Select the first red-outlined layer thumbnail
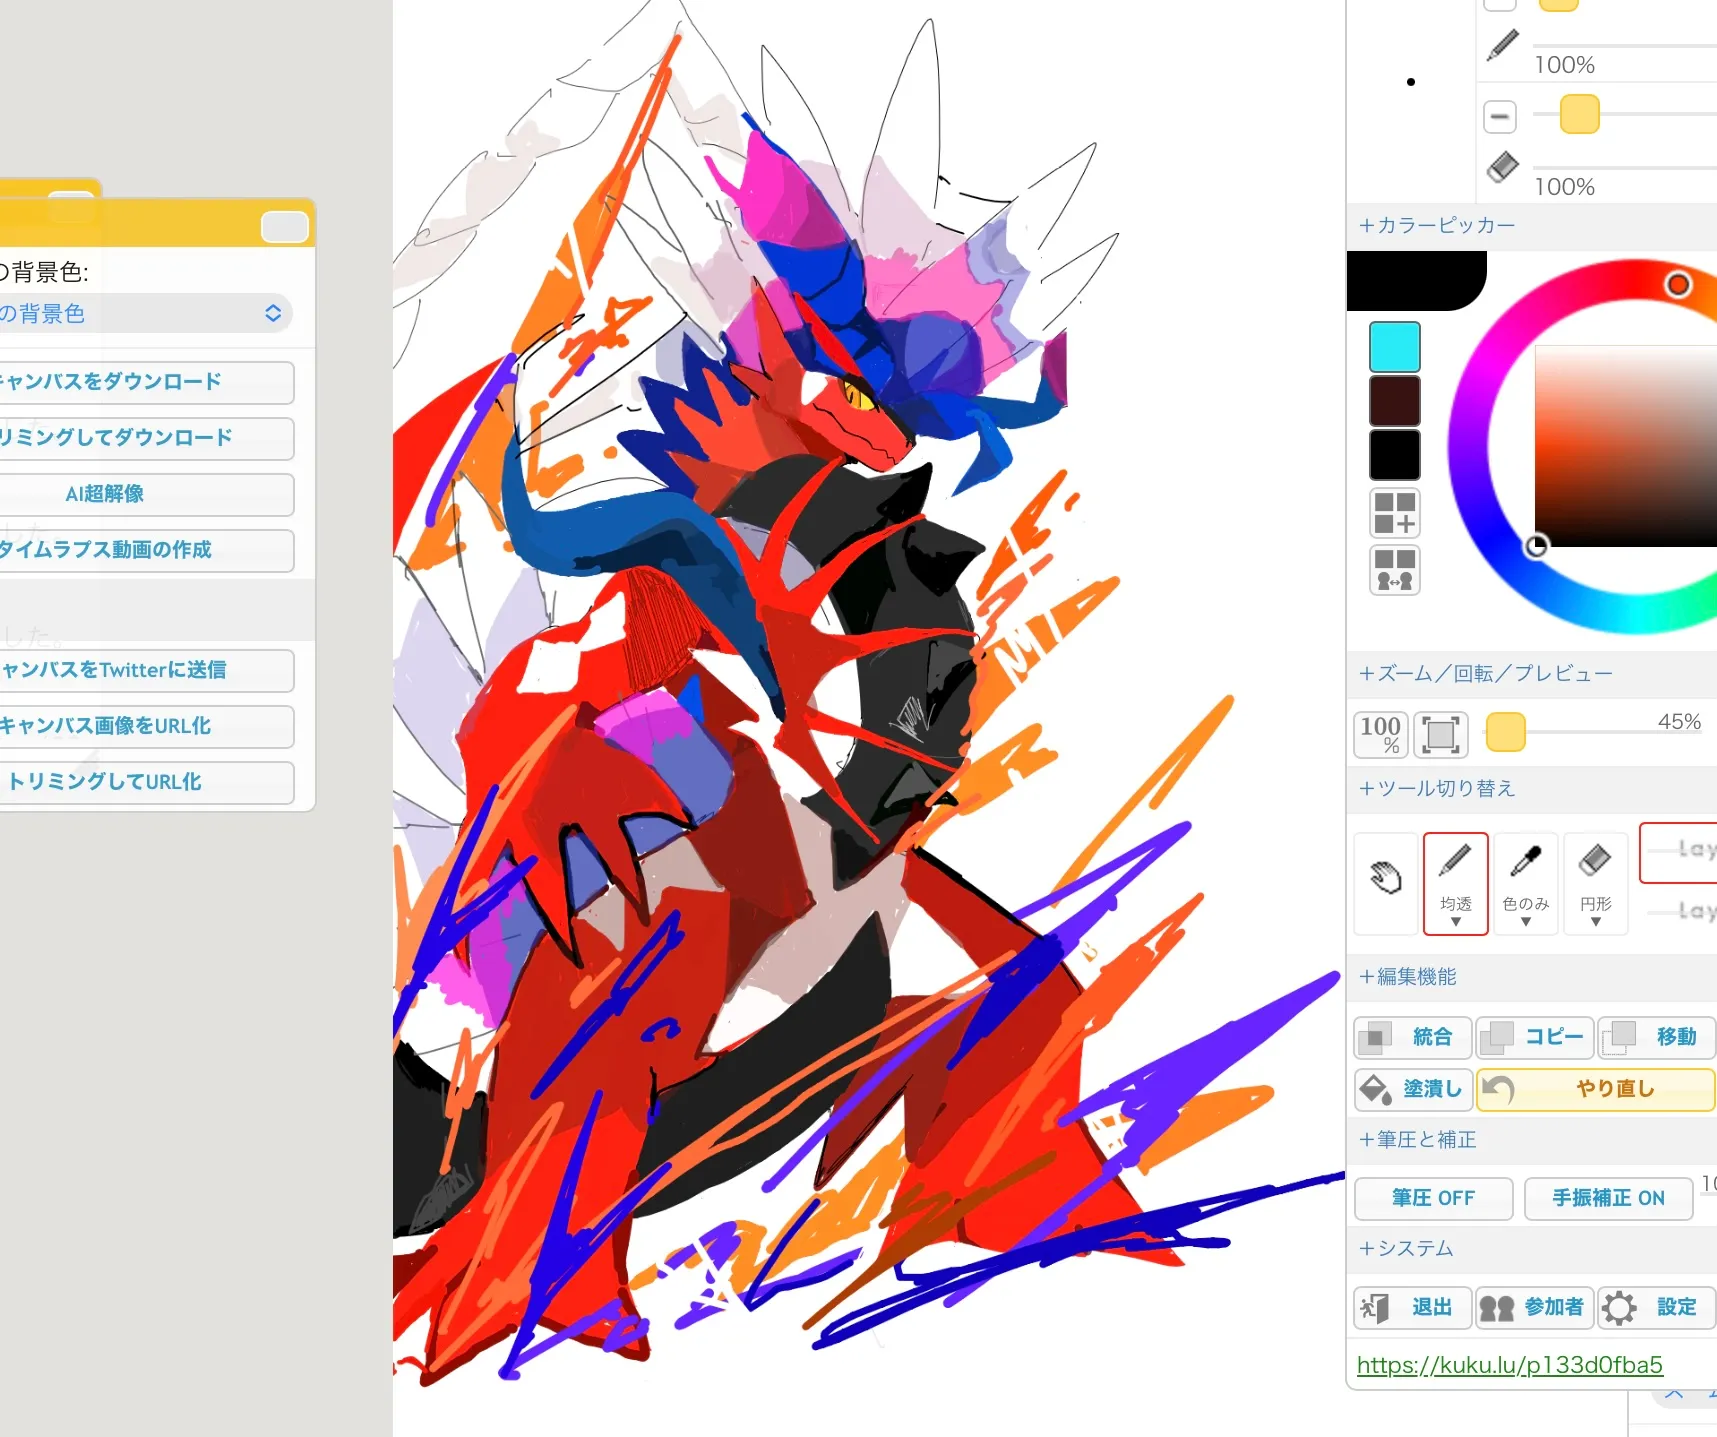The width and height of the screenshot is (1717, 1437). [x=1679, y=853]
